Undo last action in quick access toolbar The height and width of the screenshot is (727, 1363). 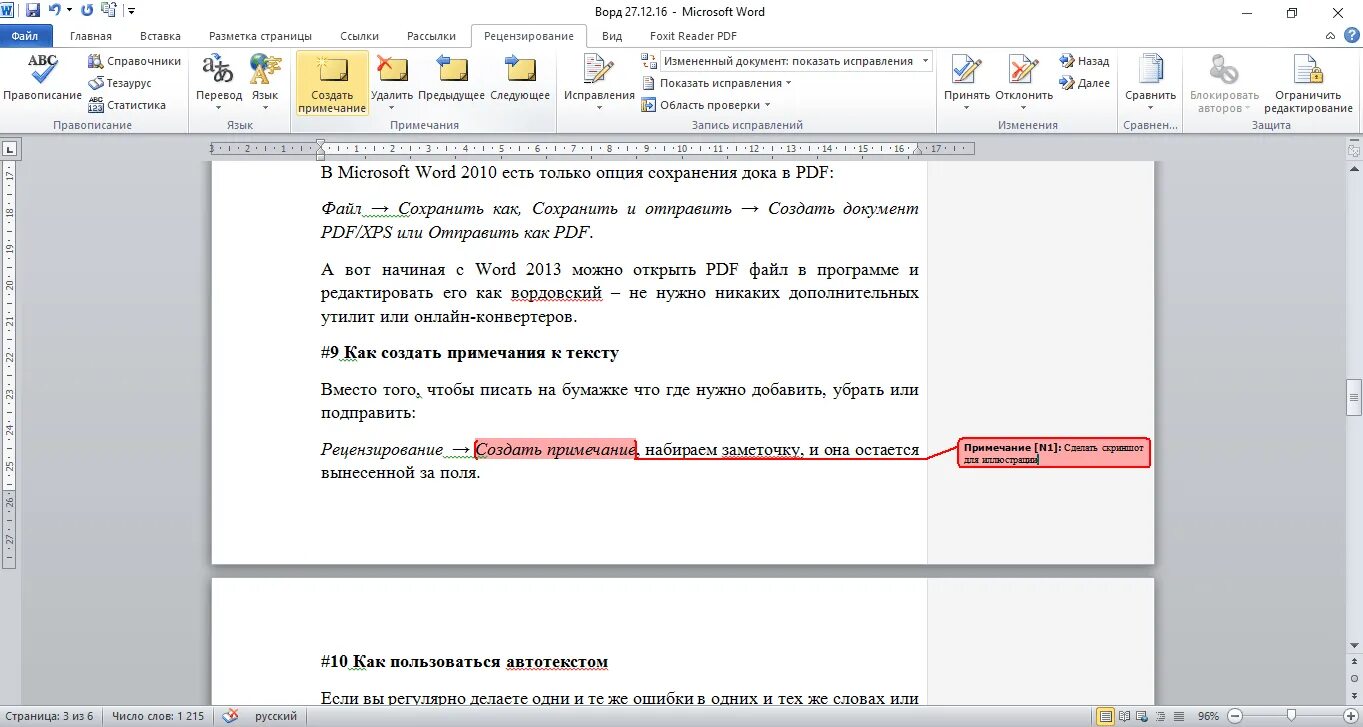[54, 11]
